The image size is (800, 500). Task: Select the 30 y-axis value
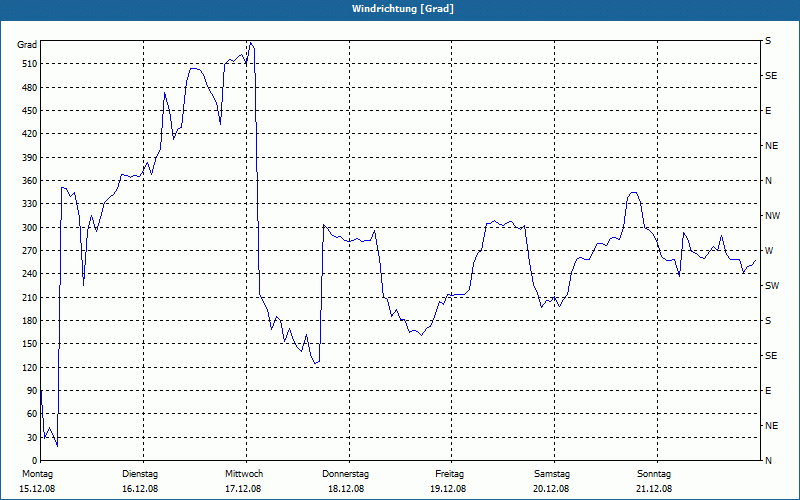click(x=32, y=437)
